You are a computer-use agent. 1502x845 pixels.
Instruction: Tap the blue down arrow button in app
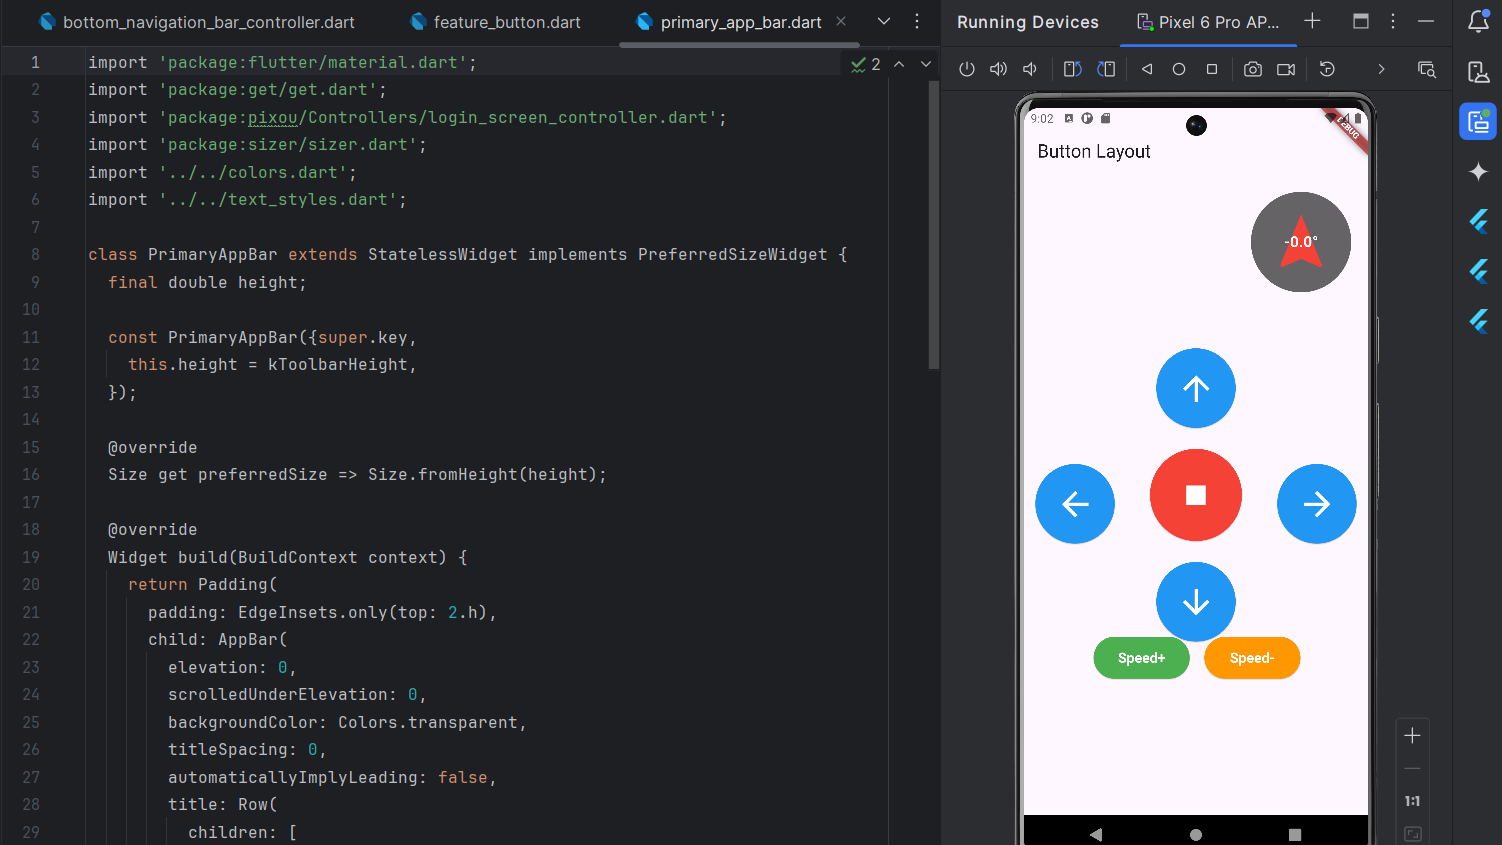click(1196, 602)
